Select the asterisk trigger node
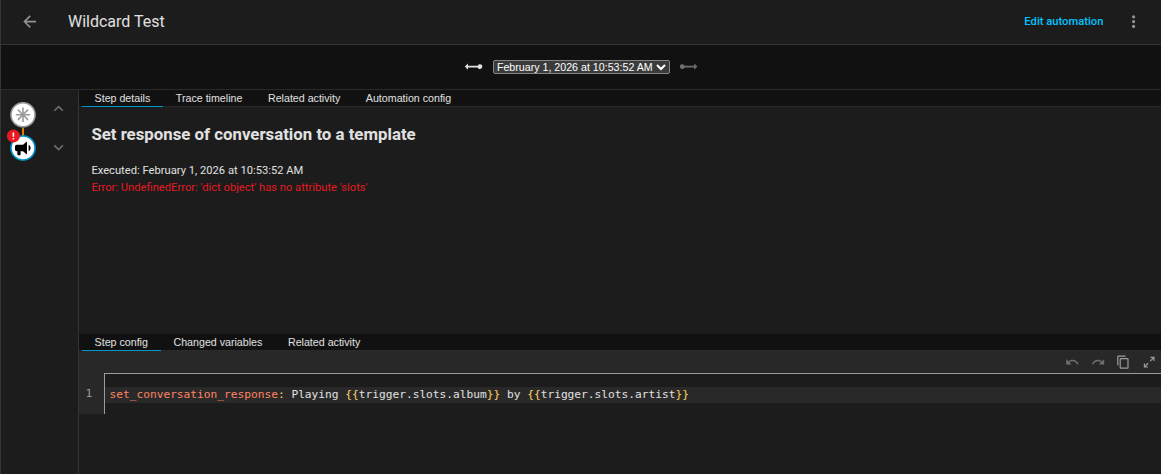This screenshot has height=474, width=1161. [23, 114]
